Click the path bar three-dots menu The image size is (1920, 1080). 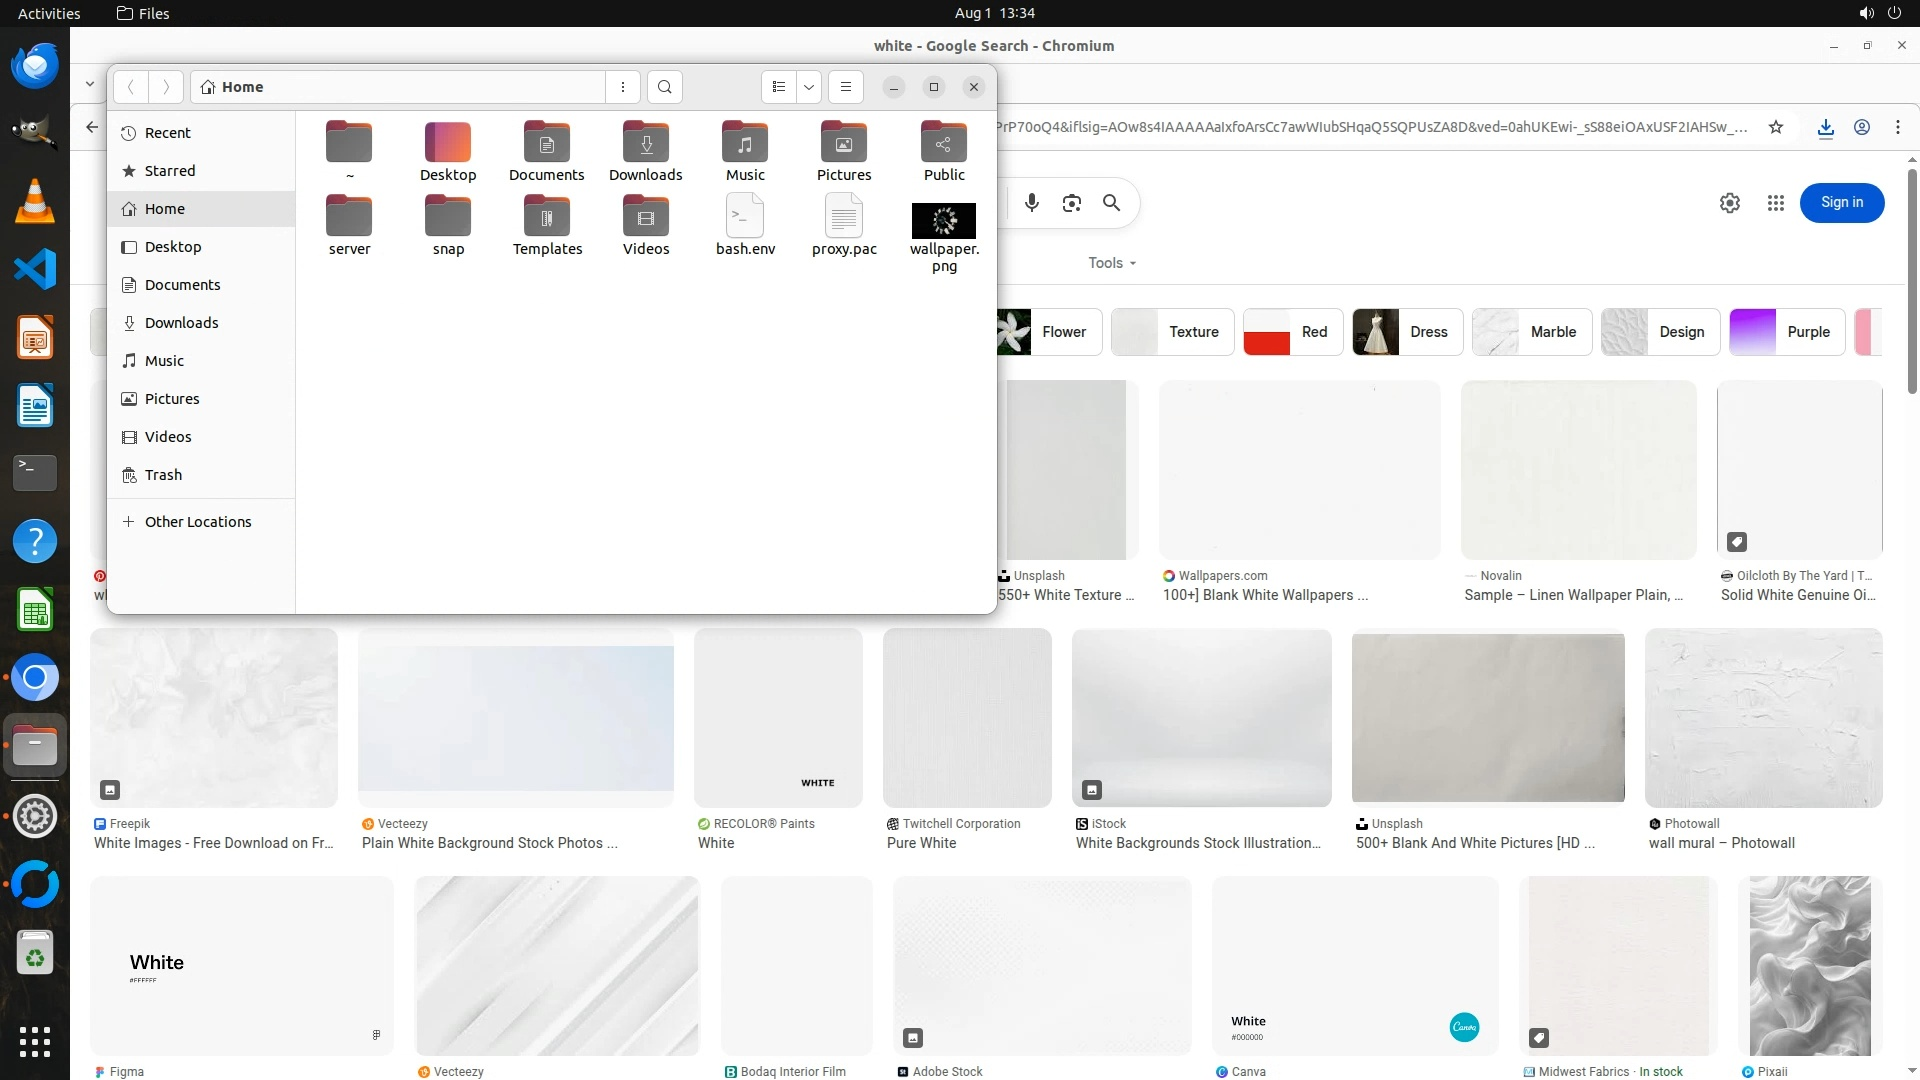coord(623,87)
